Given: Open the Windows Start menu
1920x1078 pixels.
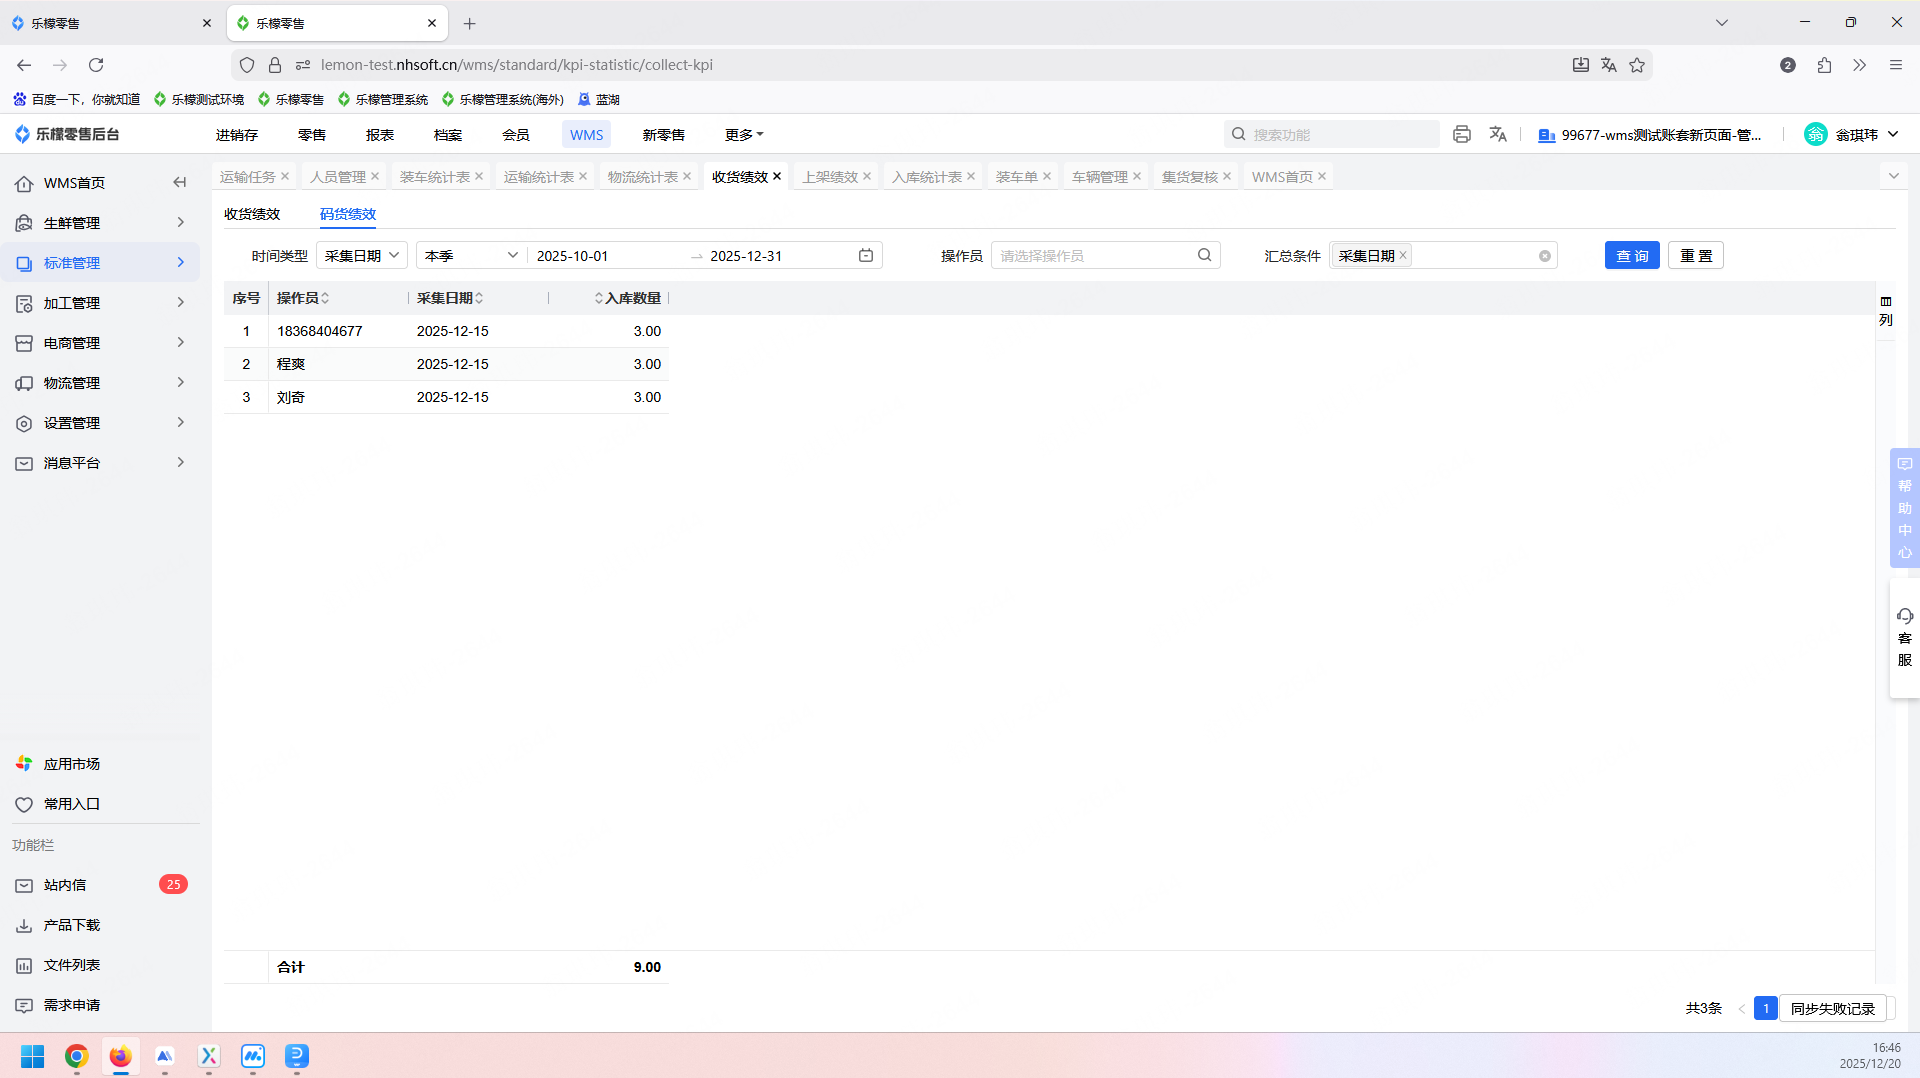Looking at the screenshot, I should tap(33, 1056).
